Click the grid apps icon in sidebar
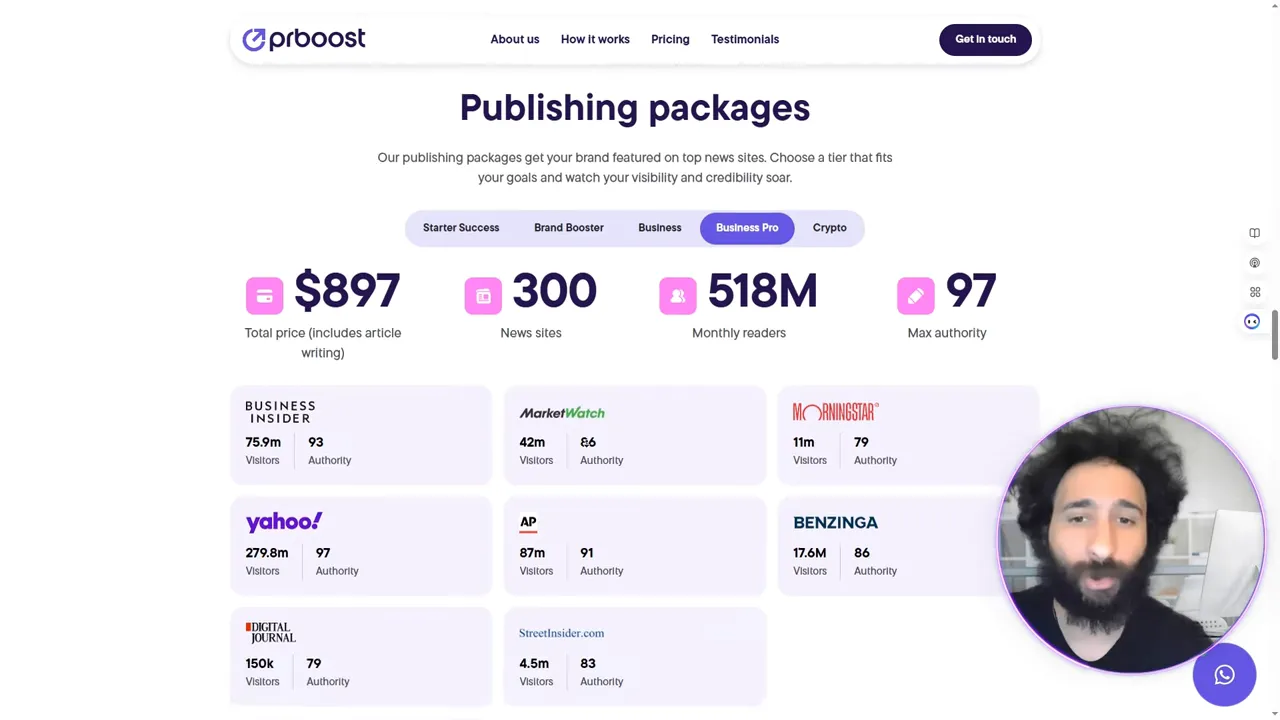This screenshot has width=1280, height=720. point(1254,292)
